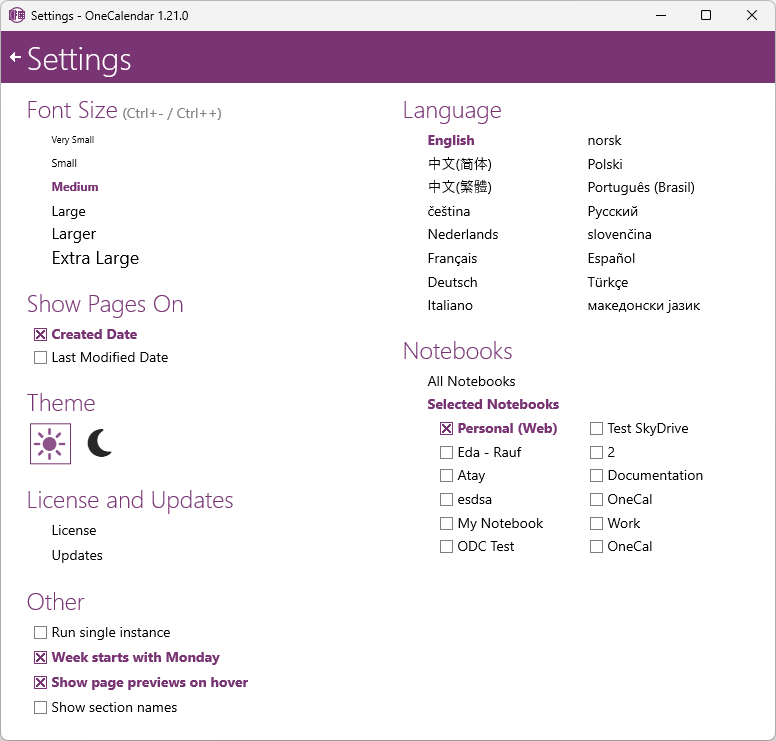This screenshot has width=776, height=741.
Task: Switch language to Français
Action: pos(452,258)
